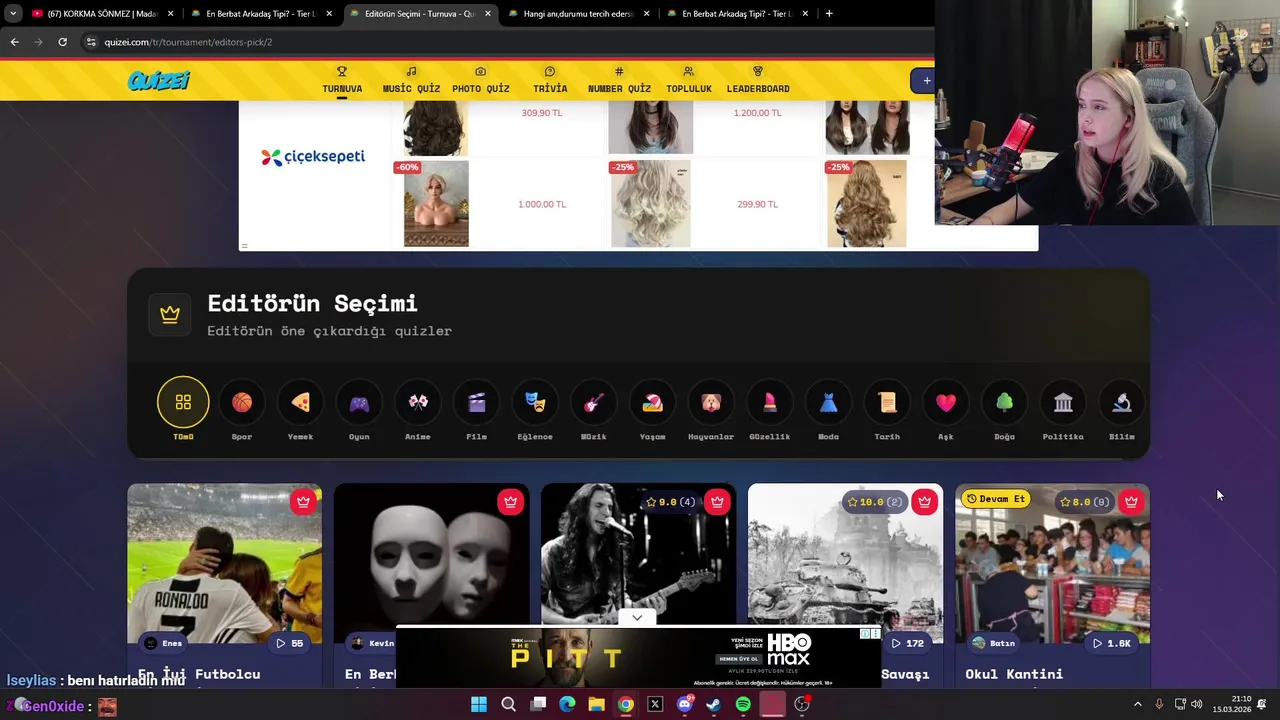
Task: Click author Batın on Okul Kantini card
Action: click(x=993, y=643)
